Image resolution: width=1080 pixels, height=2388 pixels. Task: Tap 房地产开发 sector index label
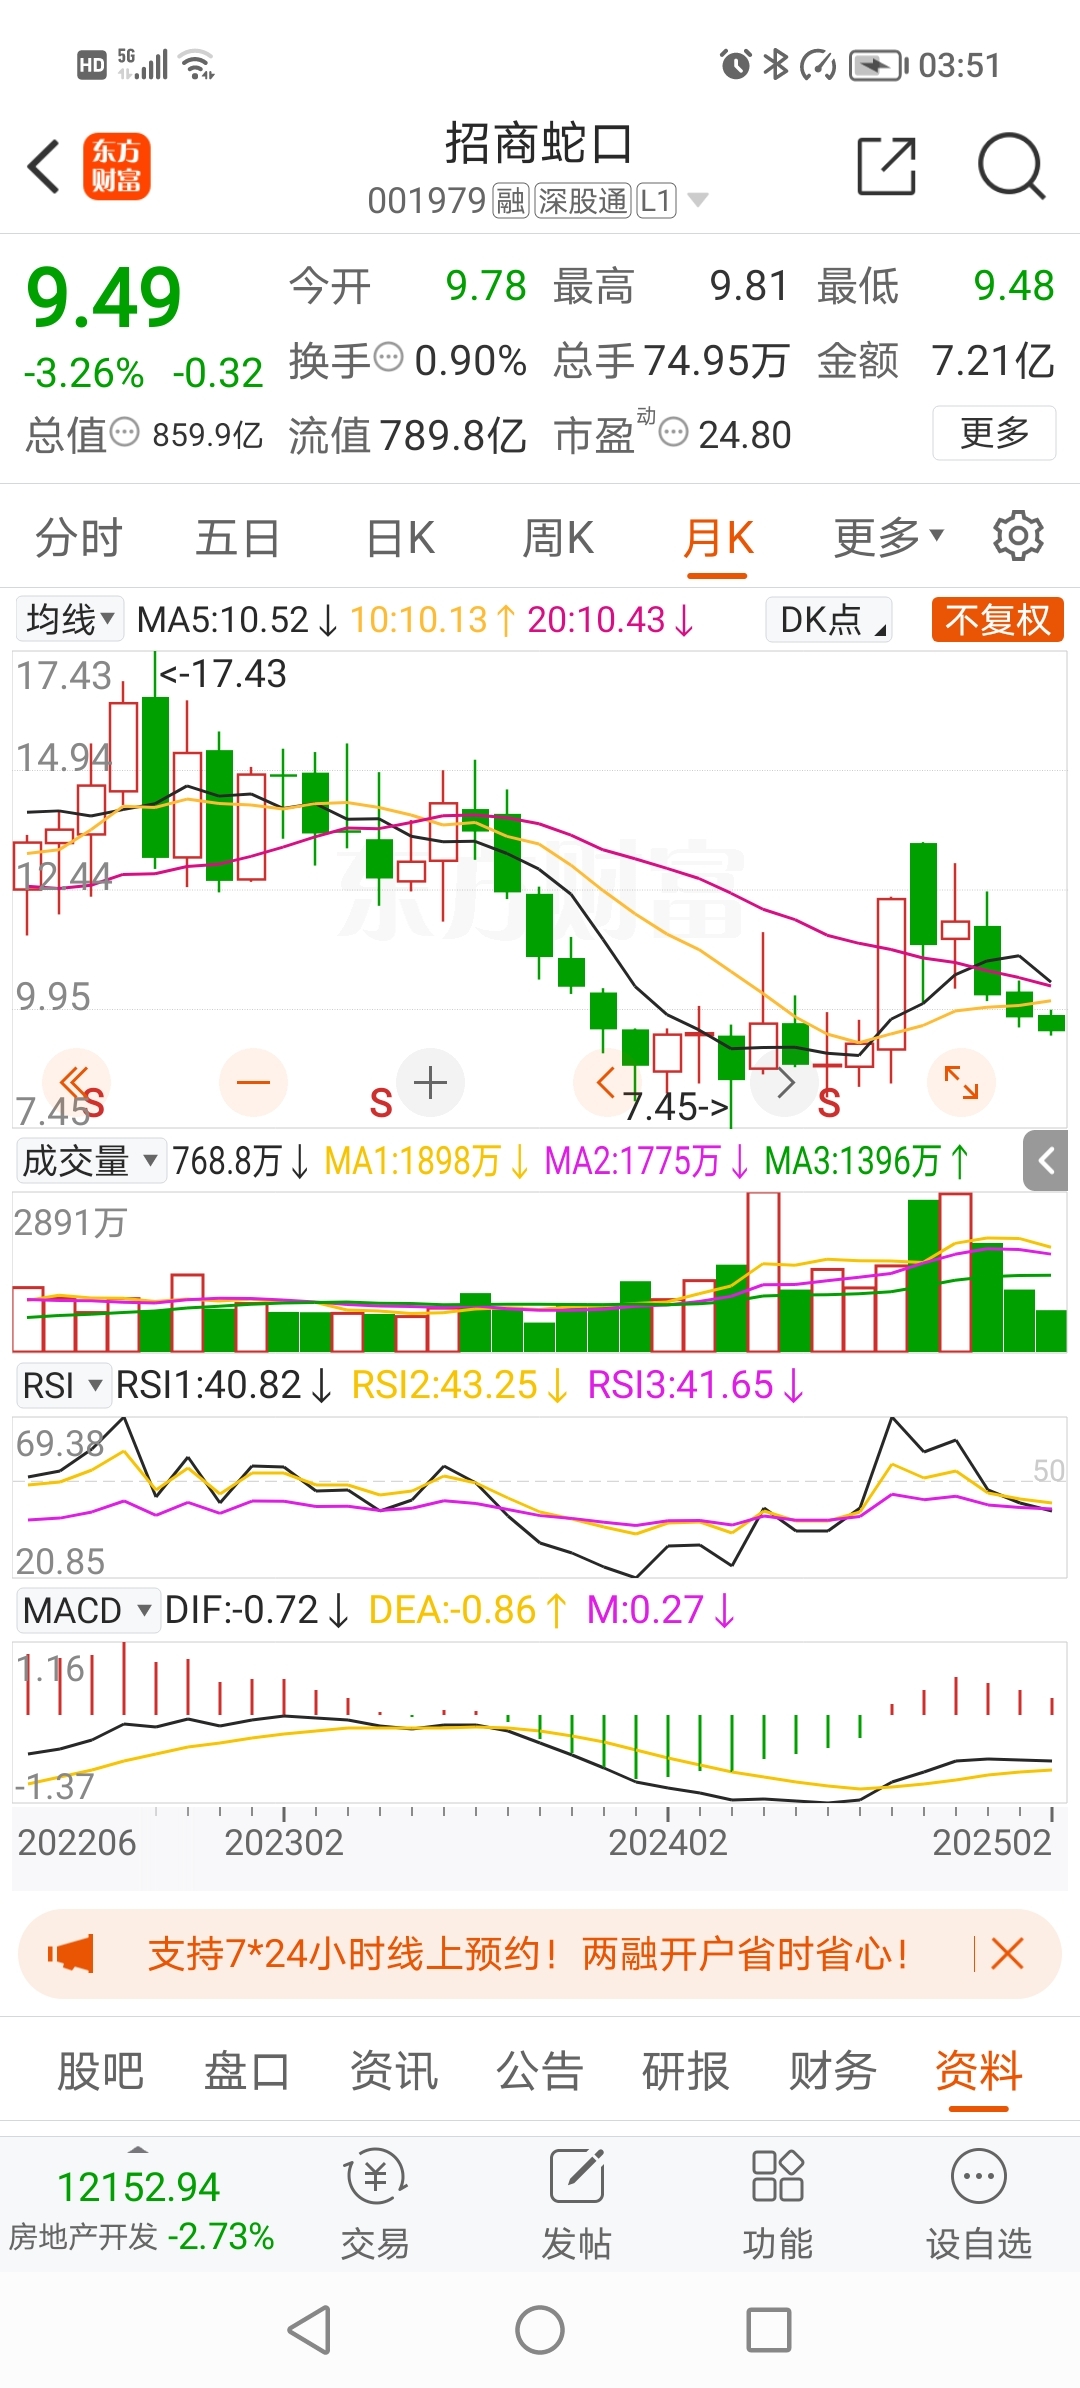(83, 2236)
